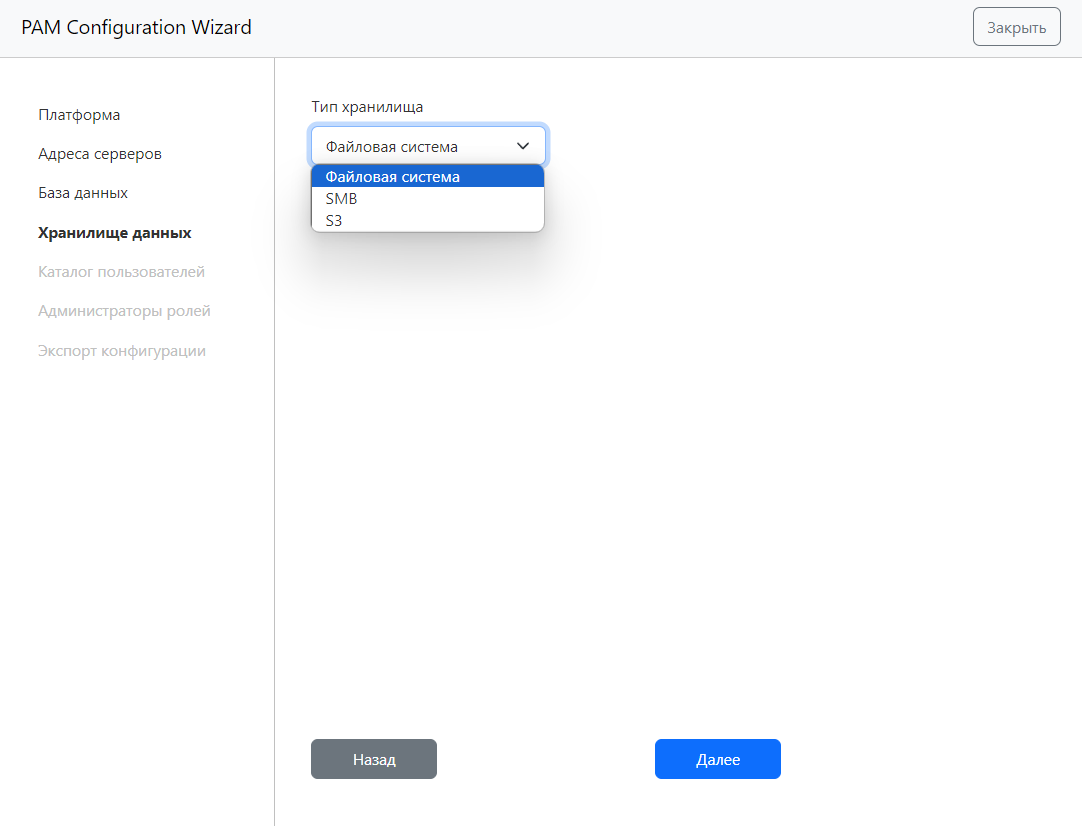Viewport: 1082px width, 826px height.
Task: Switch to the База данных step
Action: tap(83, 193)
